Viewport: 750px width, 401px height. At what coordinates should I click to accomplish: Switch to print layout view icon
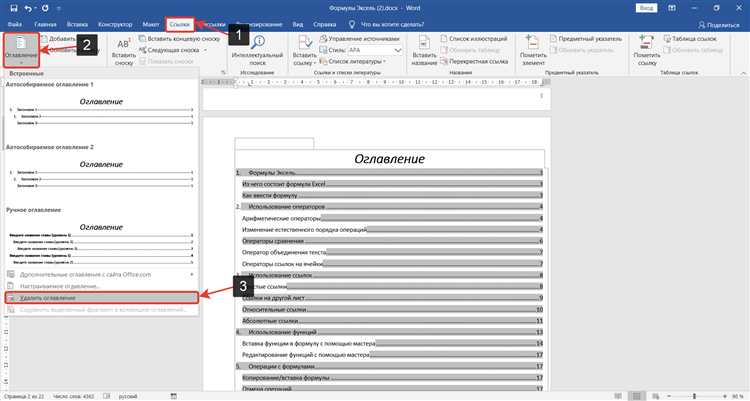tap(637, 396)
